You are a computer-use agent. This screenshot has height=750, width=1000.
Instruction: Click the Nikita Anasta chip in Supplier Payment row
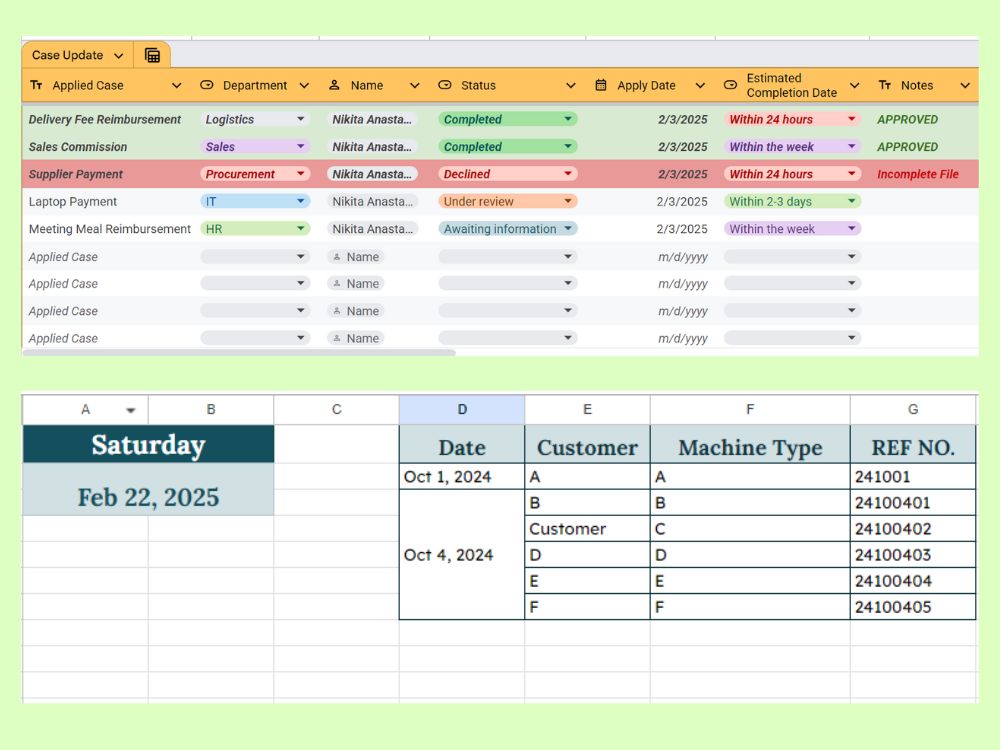372,174
